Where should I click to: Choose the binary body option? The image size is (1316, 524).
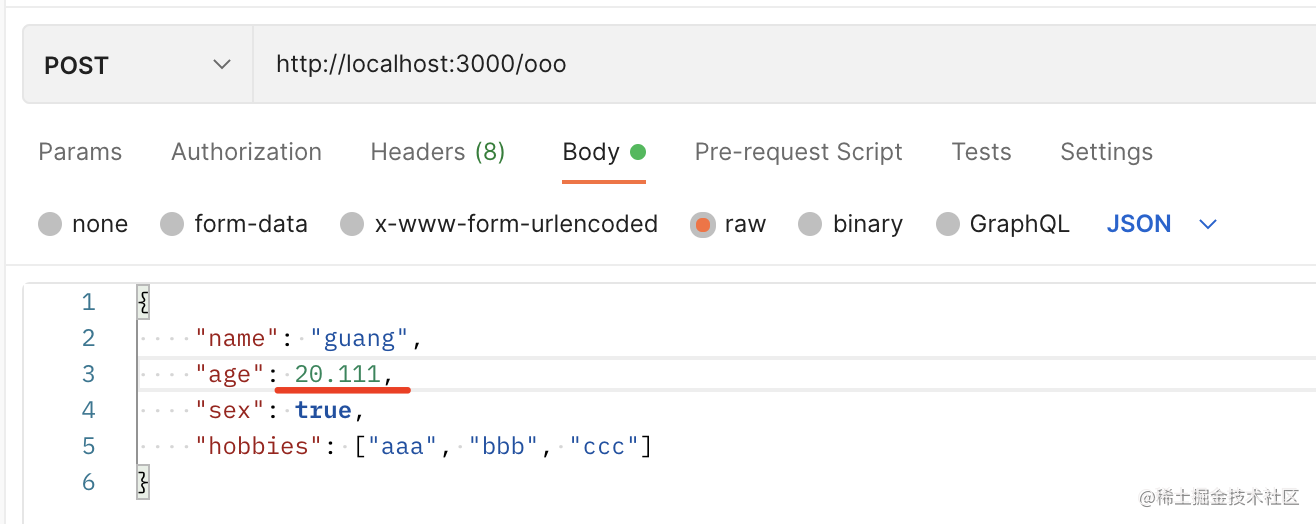click(x=810, y=224)
